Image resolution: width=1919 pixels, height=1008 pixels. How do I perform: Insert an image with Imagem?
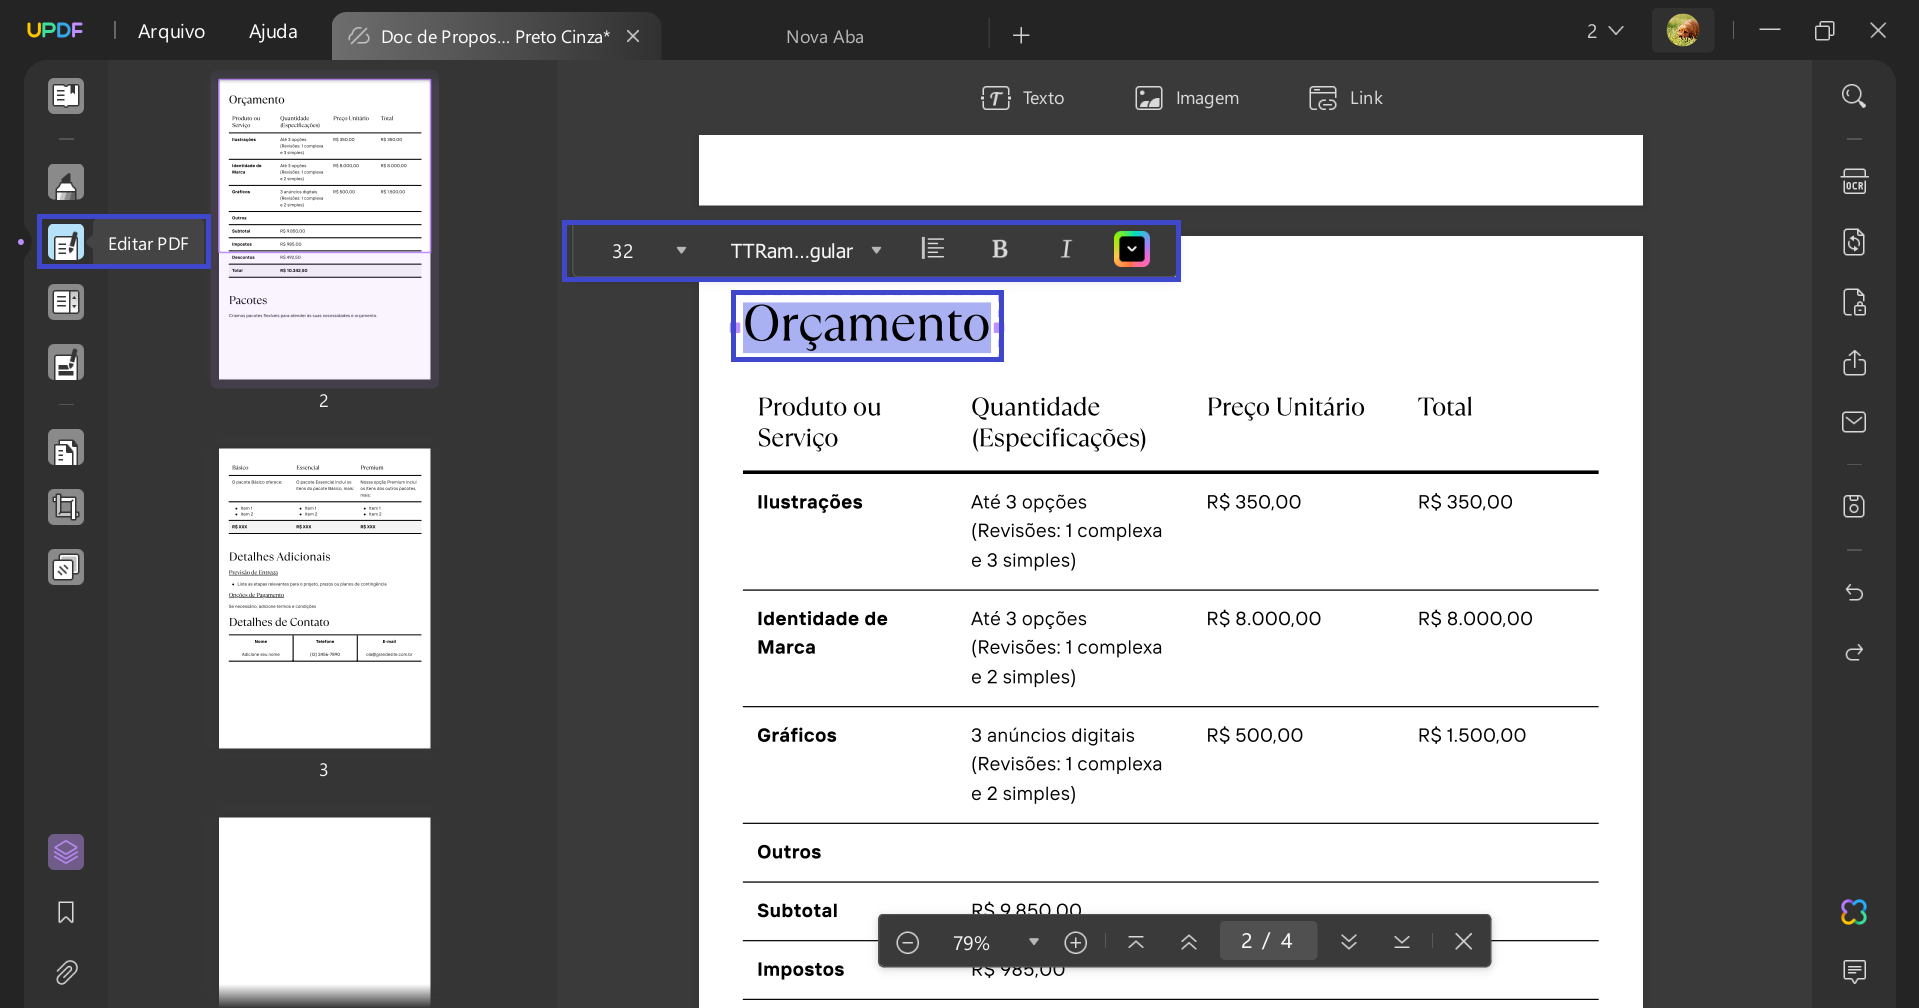coord(1187,97)
